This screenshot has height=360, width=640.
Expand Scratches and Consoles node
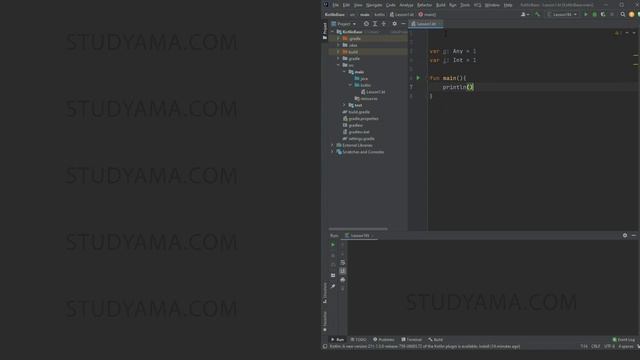coord(332,152)
